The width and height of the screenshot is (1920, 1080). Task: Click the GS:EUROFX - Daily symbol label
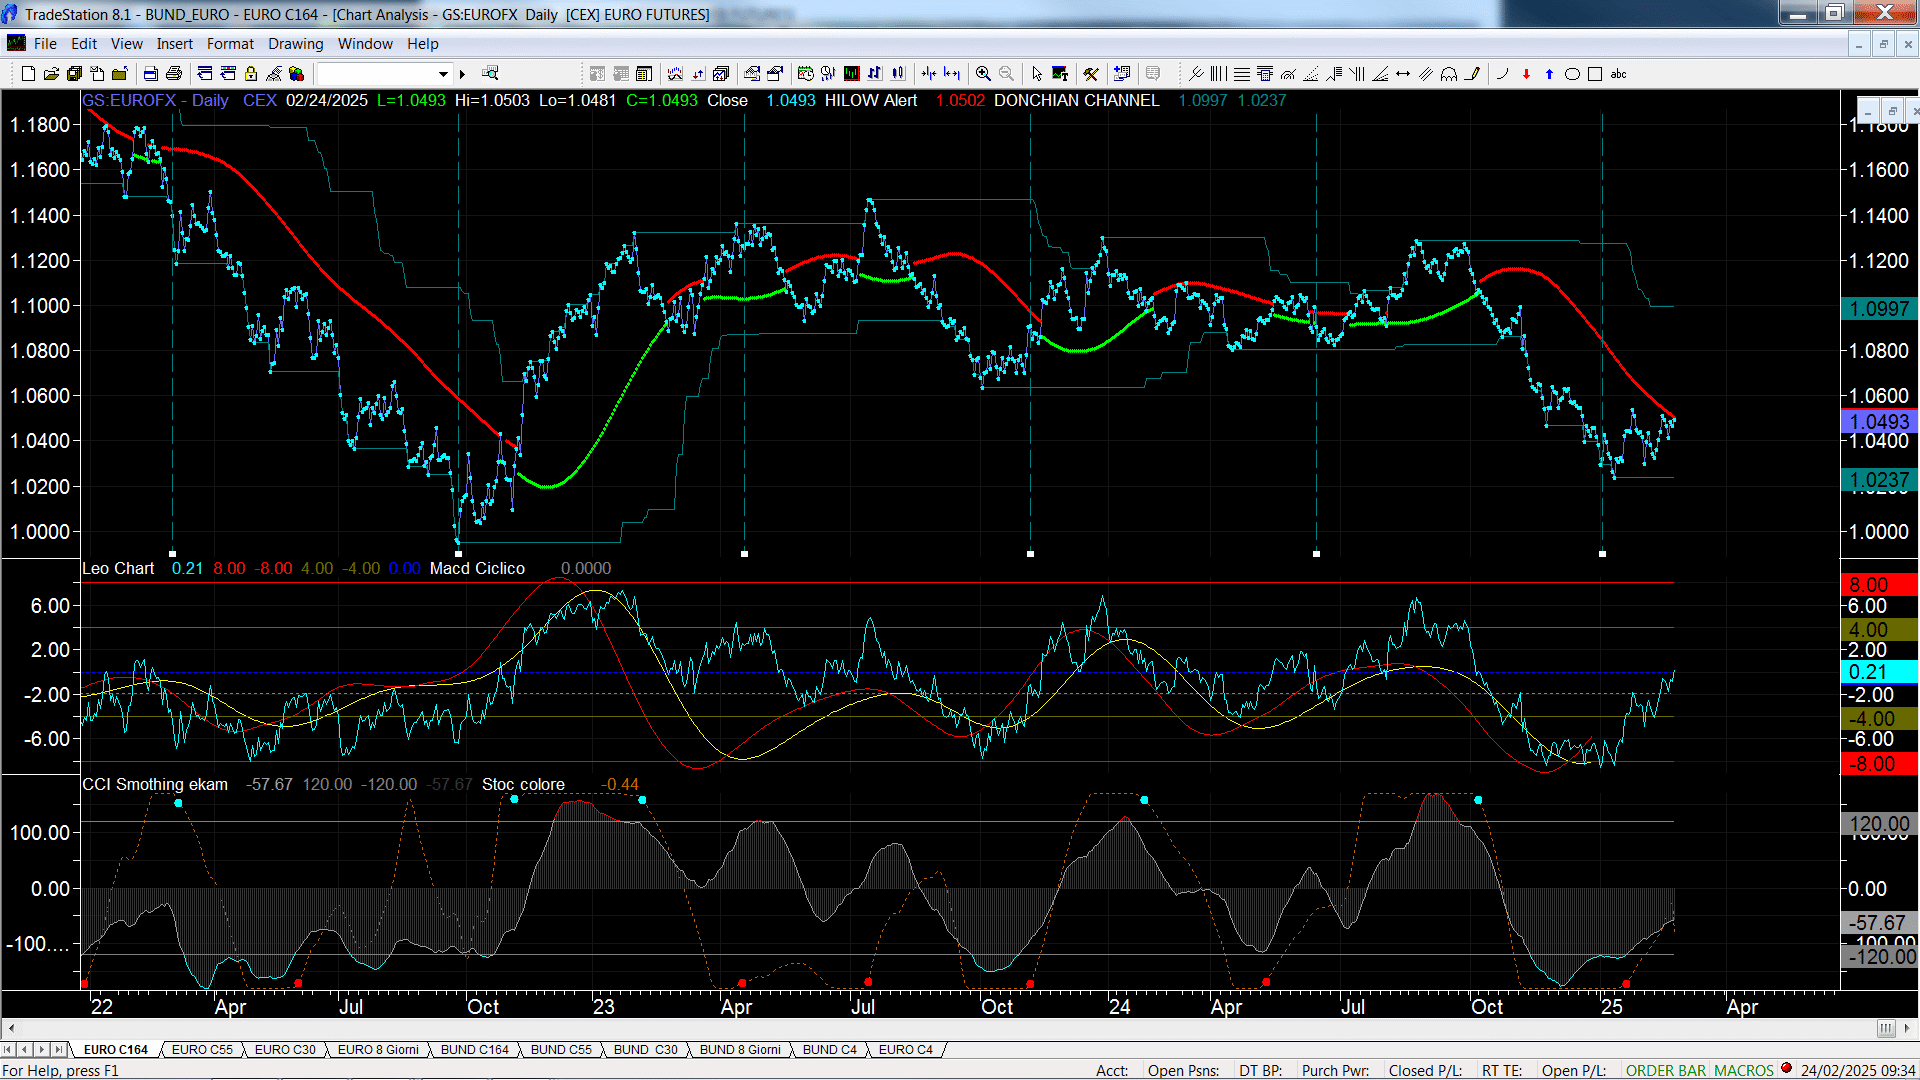pyautogui.click(x=155, y=100)
